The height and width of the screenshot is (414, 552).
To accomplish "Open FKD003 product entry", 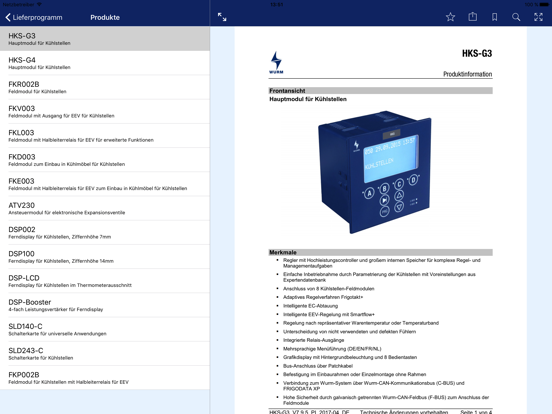I will 105,160.
